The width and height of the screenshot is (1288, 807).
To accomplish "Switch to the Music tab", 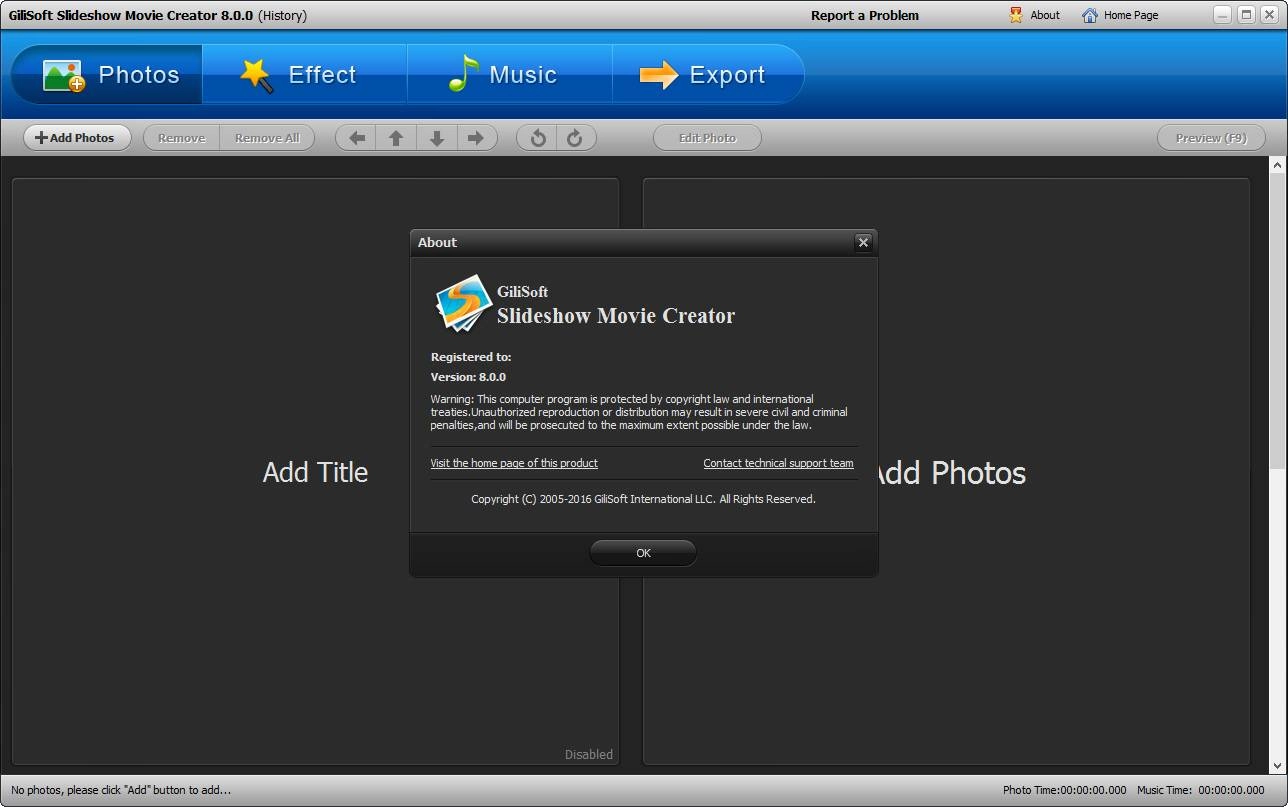I will click(x=510, y=75).
